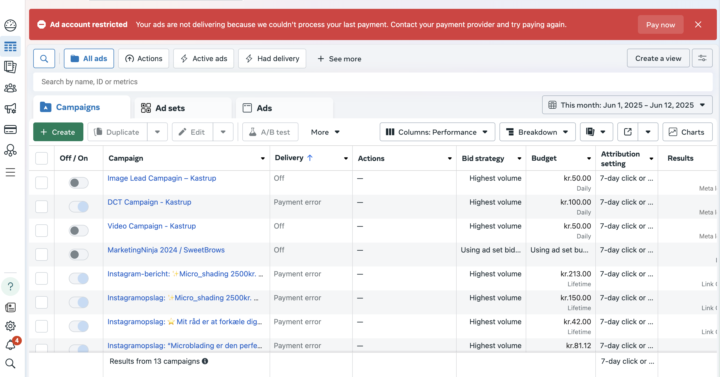
Task: Check the Video Campaign - Kastrup row checkbox
Action: [x=41, y=231]
